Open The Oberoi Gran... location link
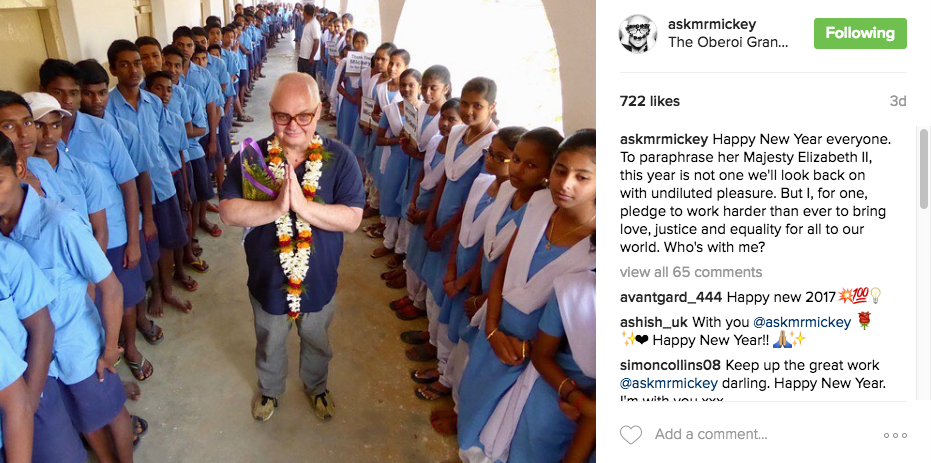 click(x=728, y=43)
